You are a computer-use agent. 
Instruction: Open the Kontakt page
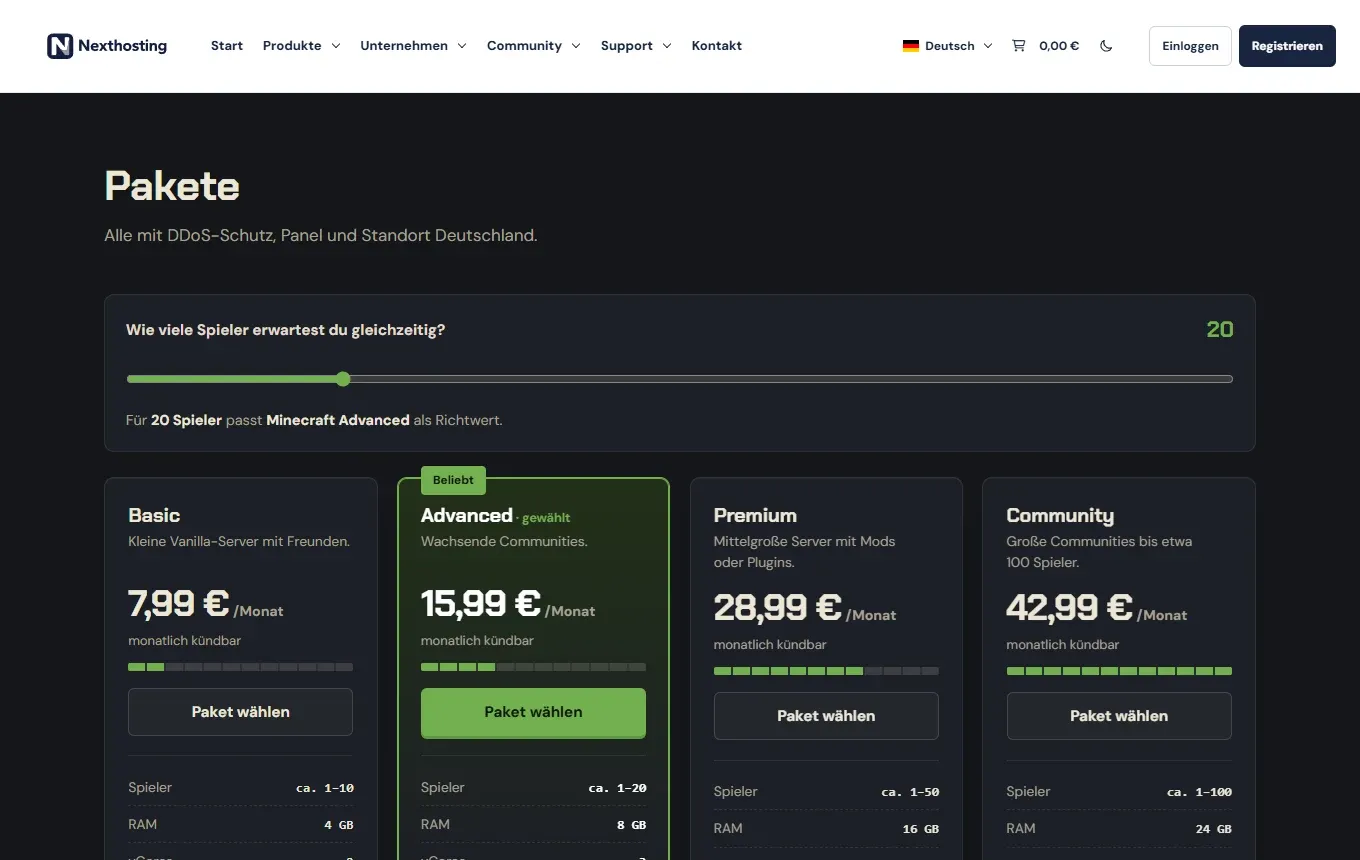717,46
